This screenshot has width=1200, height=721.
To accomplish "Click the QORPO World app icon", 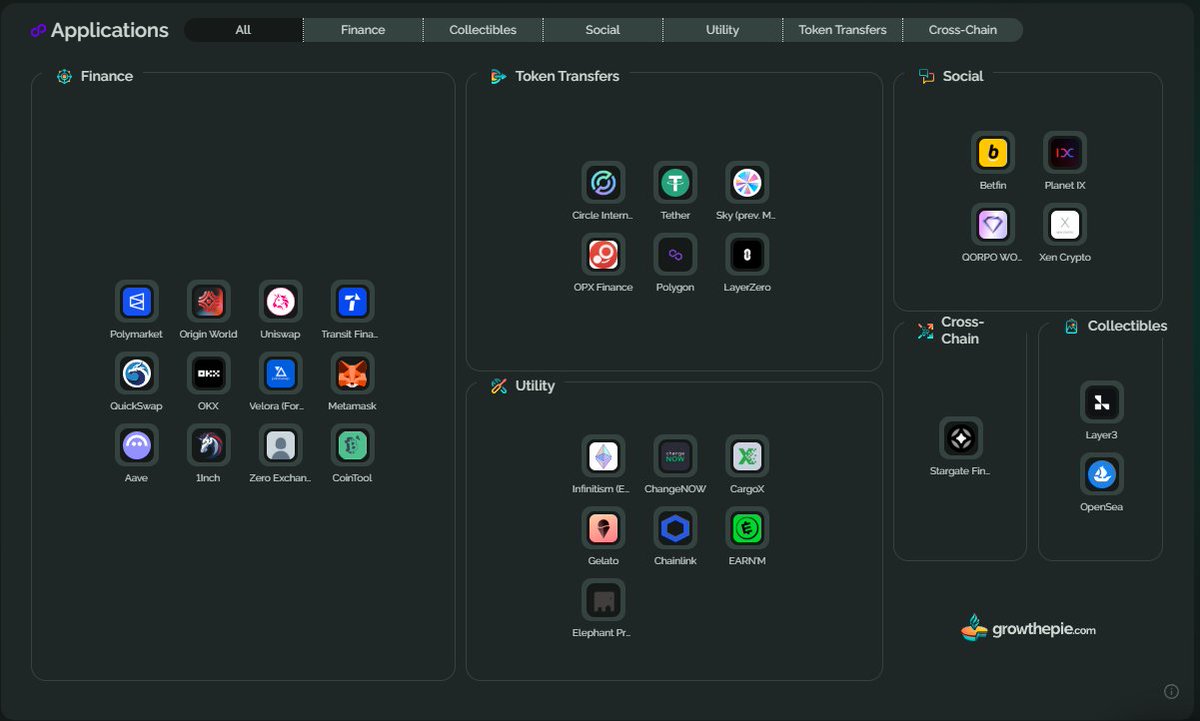I will tap(993, 224).
